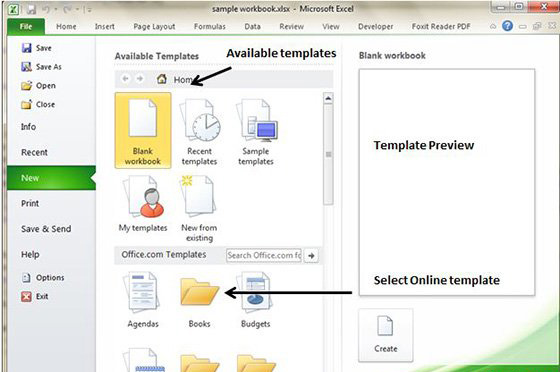Open My templates
Viewport: 560px width, 372px height.
point(143,204)
